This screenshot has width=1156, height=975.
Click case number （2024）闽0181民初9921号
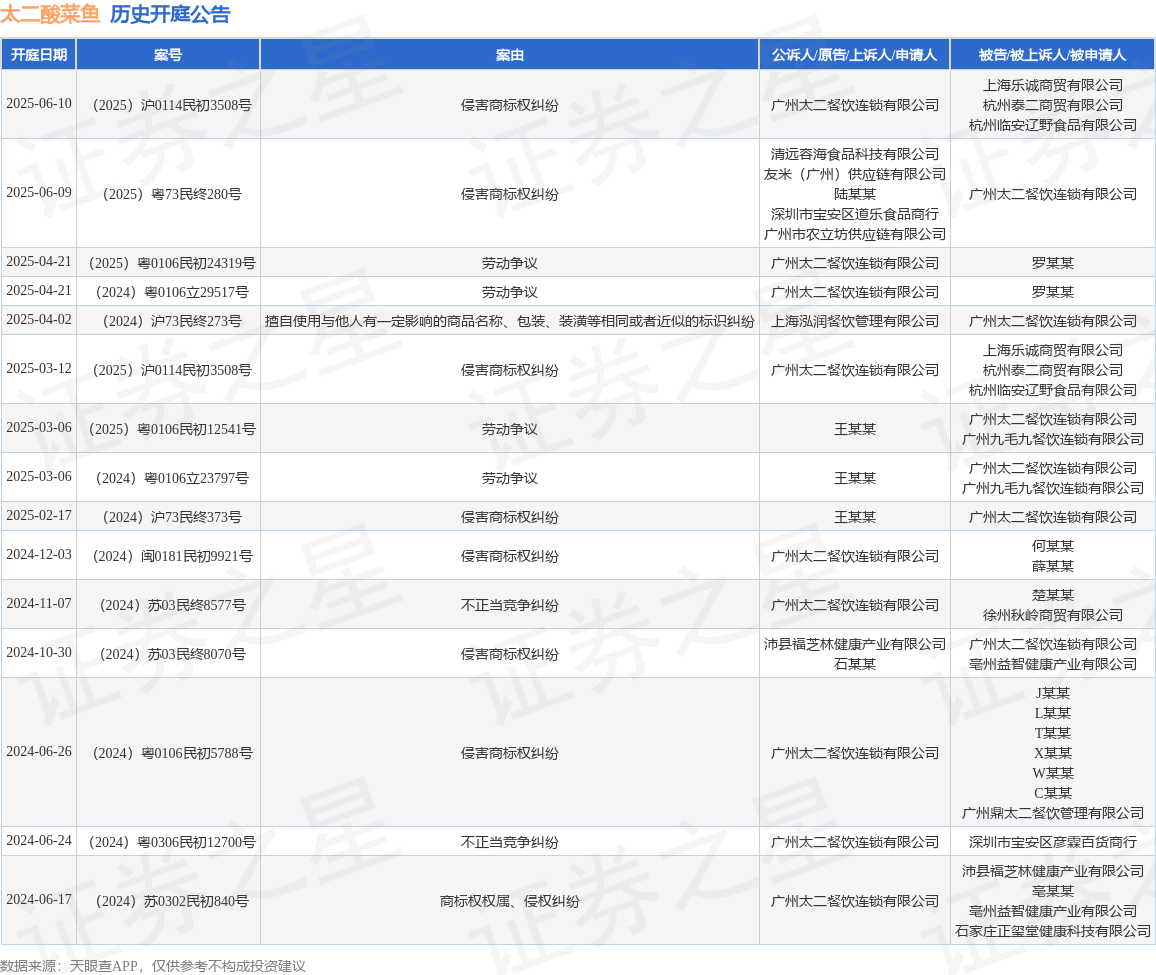[173, 556]
